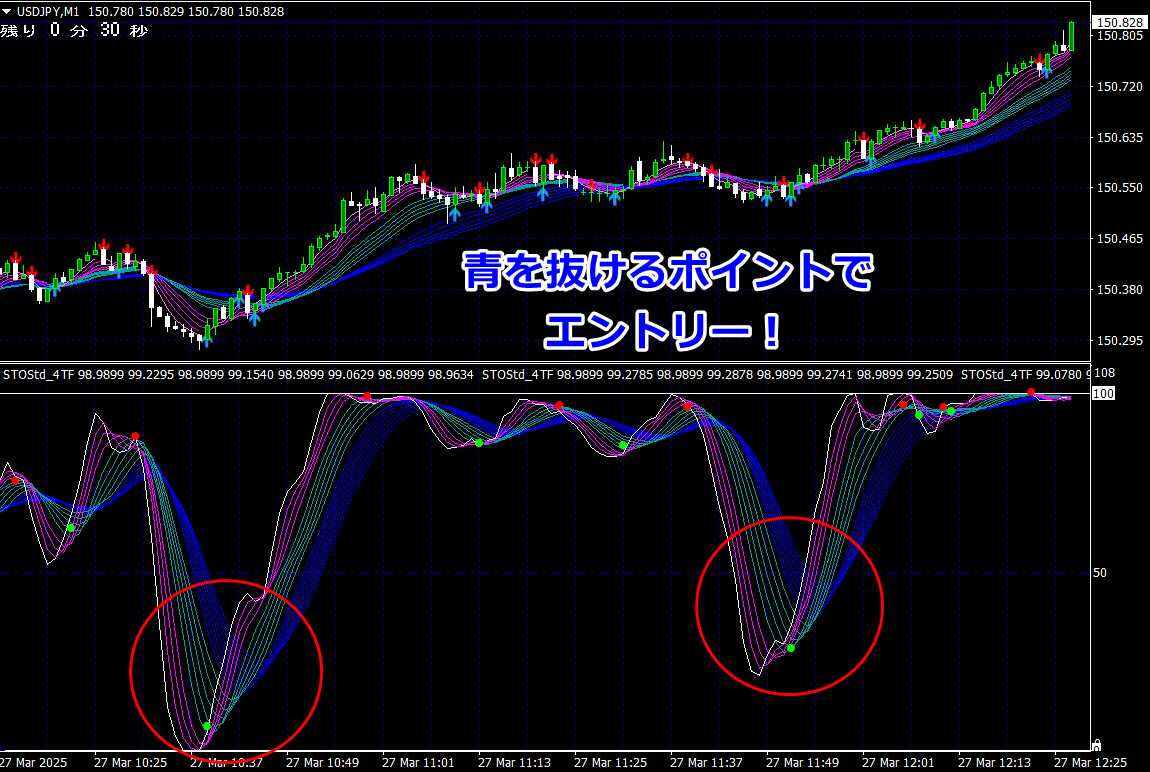Click the 150.635 price axis label

pyautogui.click(x=1119, y=137)
